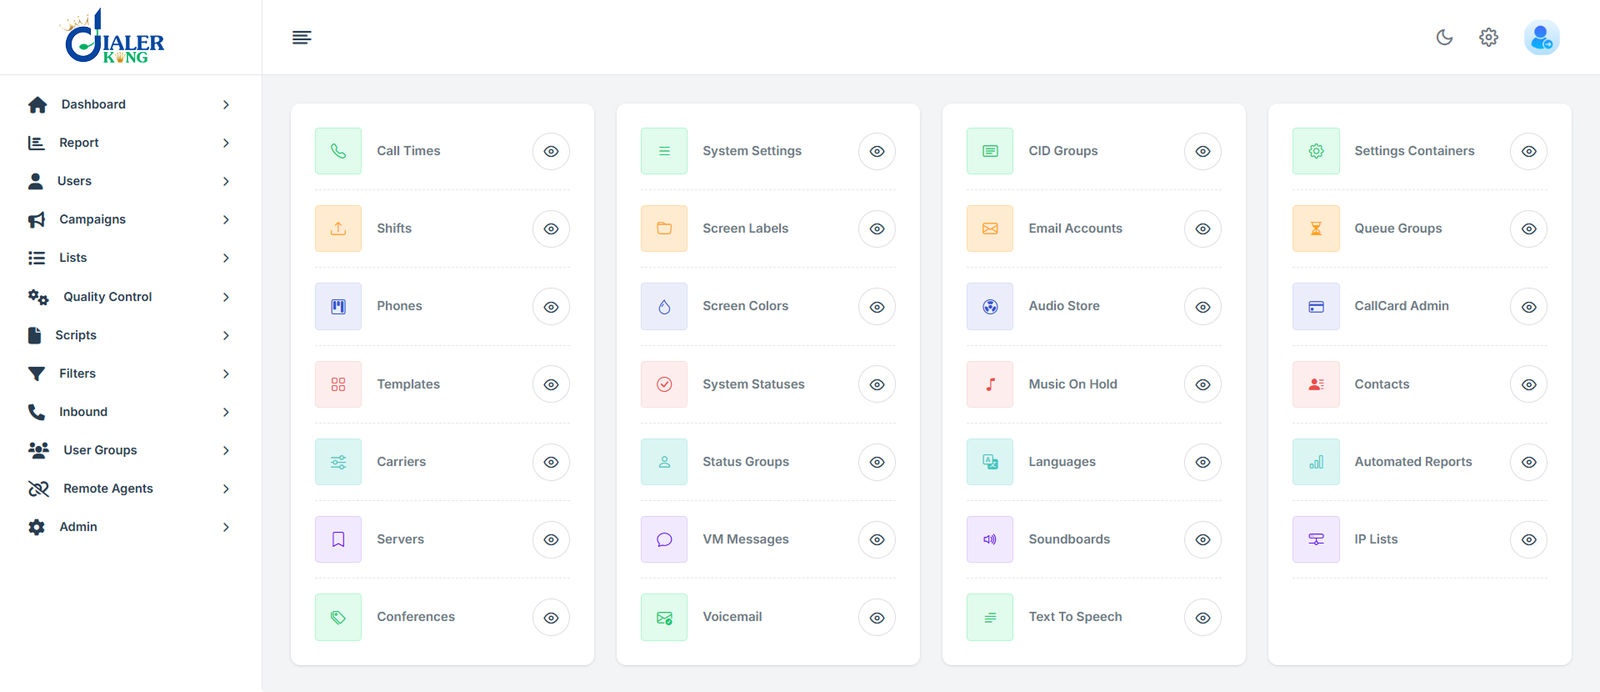Click the Languages translate icon
Screen dimensions: 1600x692
point(990,462)
